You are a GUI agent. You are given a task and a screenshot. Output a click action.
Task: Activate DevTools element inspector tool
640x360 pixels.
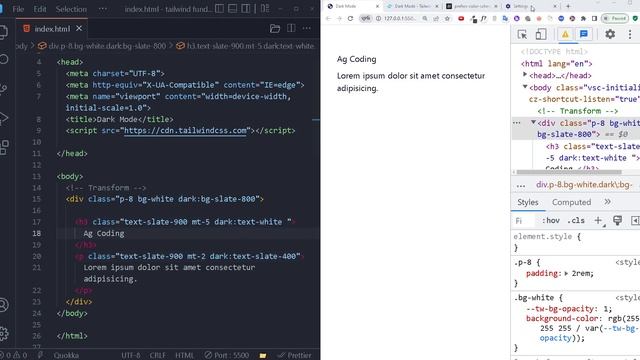[522, 34]
